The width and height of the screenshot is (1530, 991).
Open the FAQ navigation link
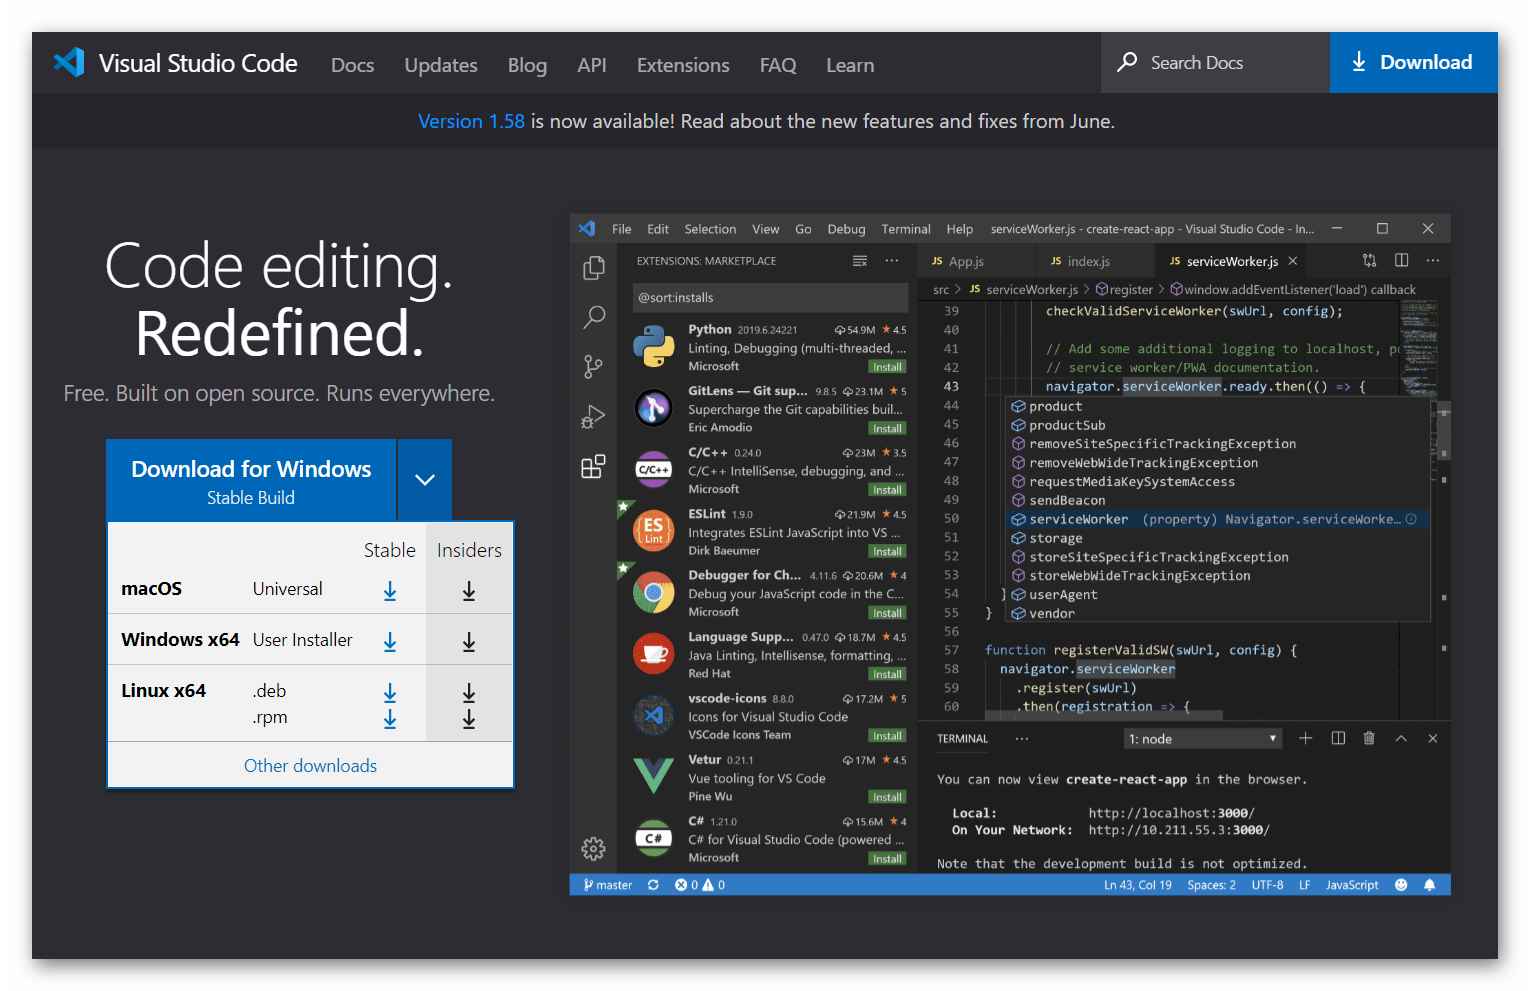[778, 65]
